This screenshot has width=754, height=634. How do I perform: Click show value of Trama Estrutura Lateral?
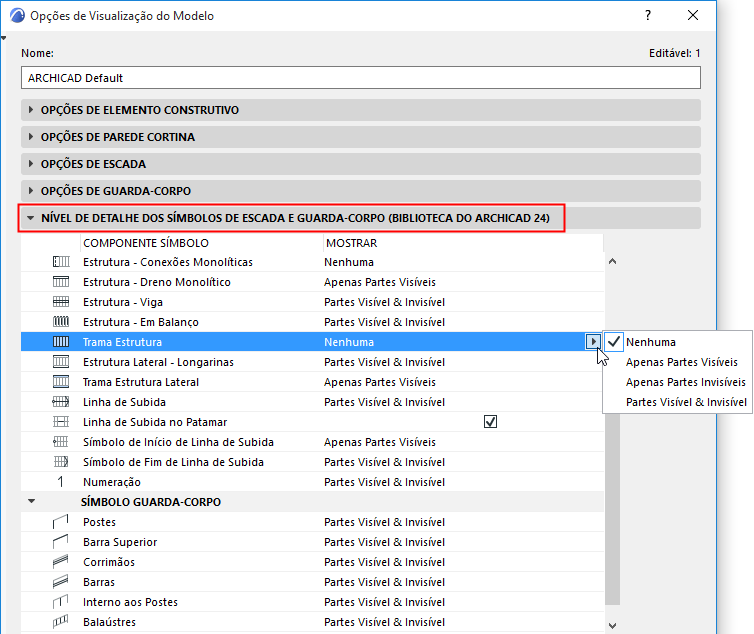(380, 382)
